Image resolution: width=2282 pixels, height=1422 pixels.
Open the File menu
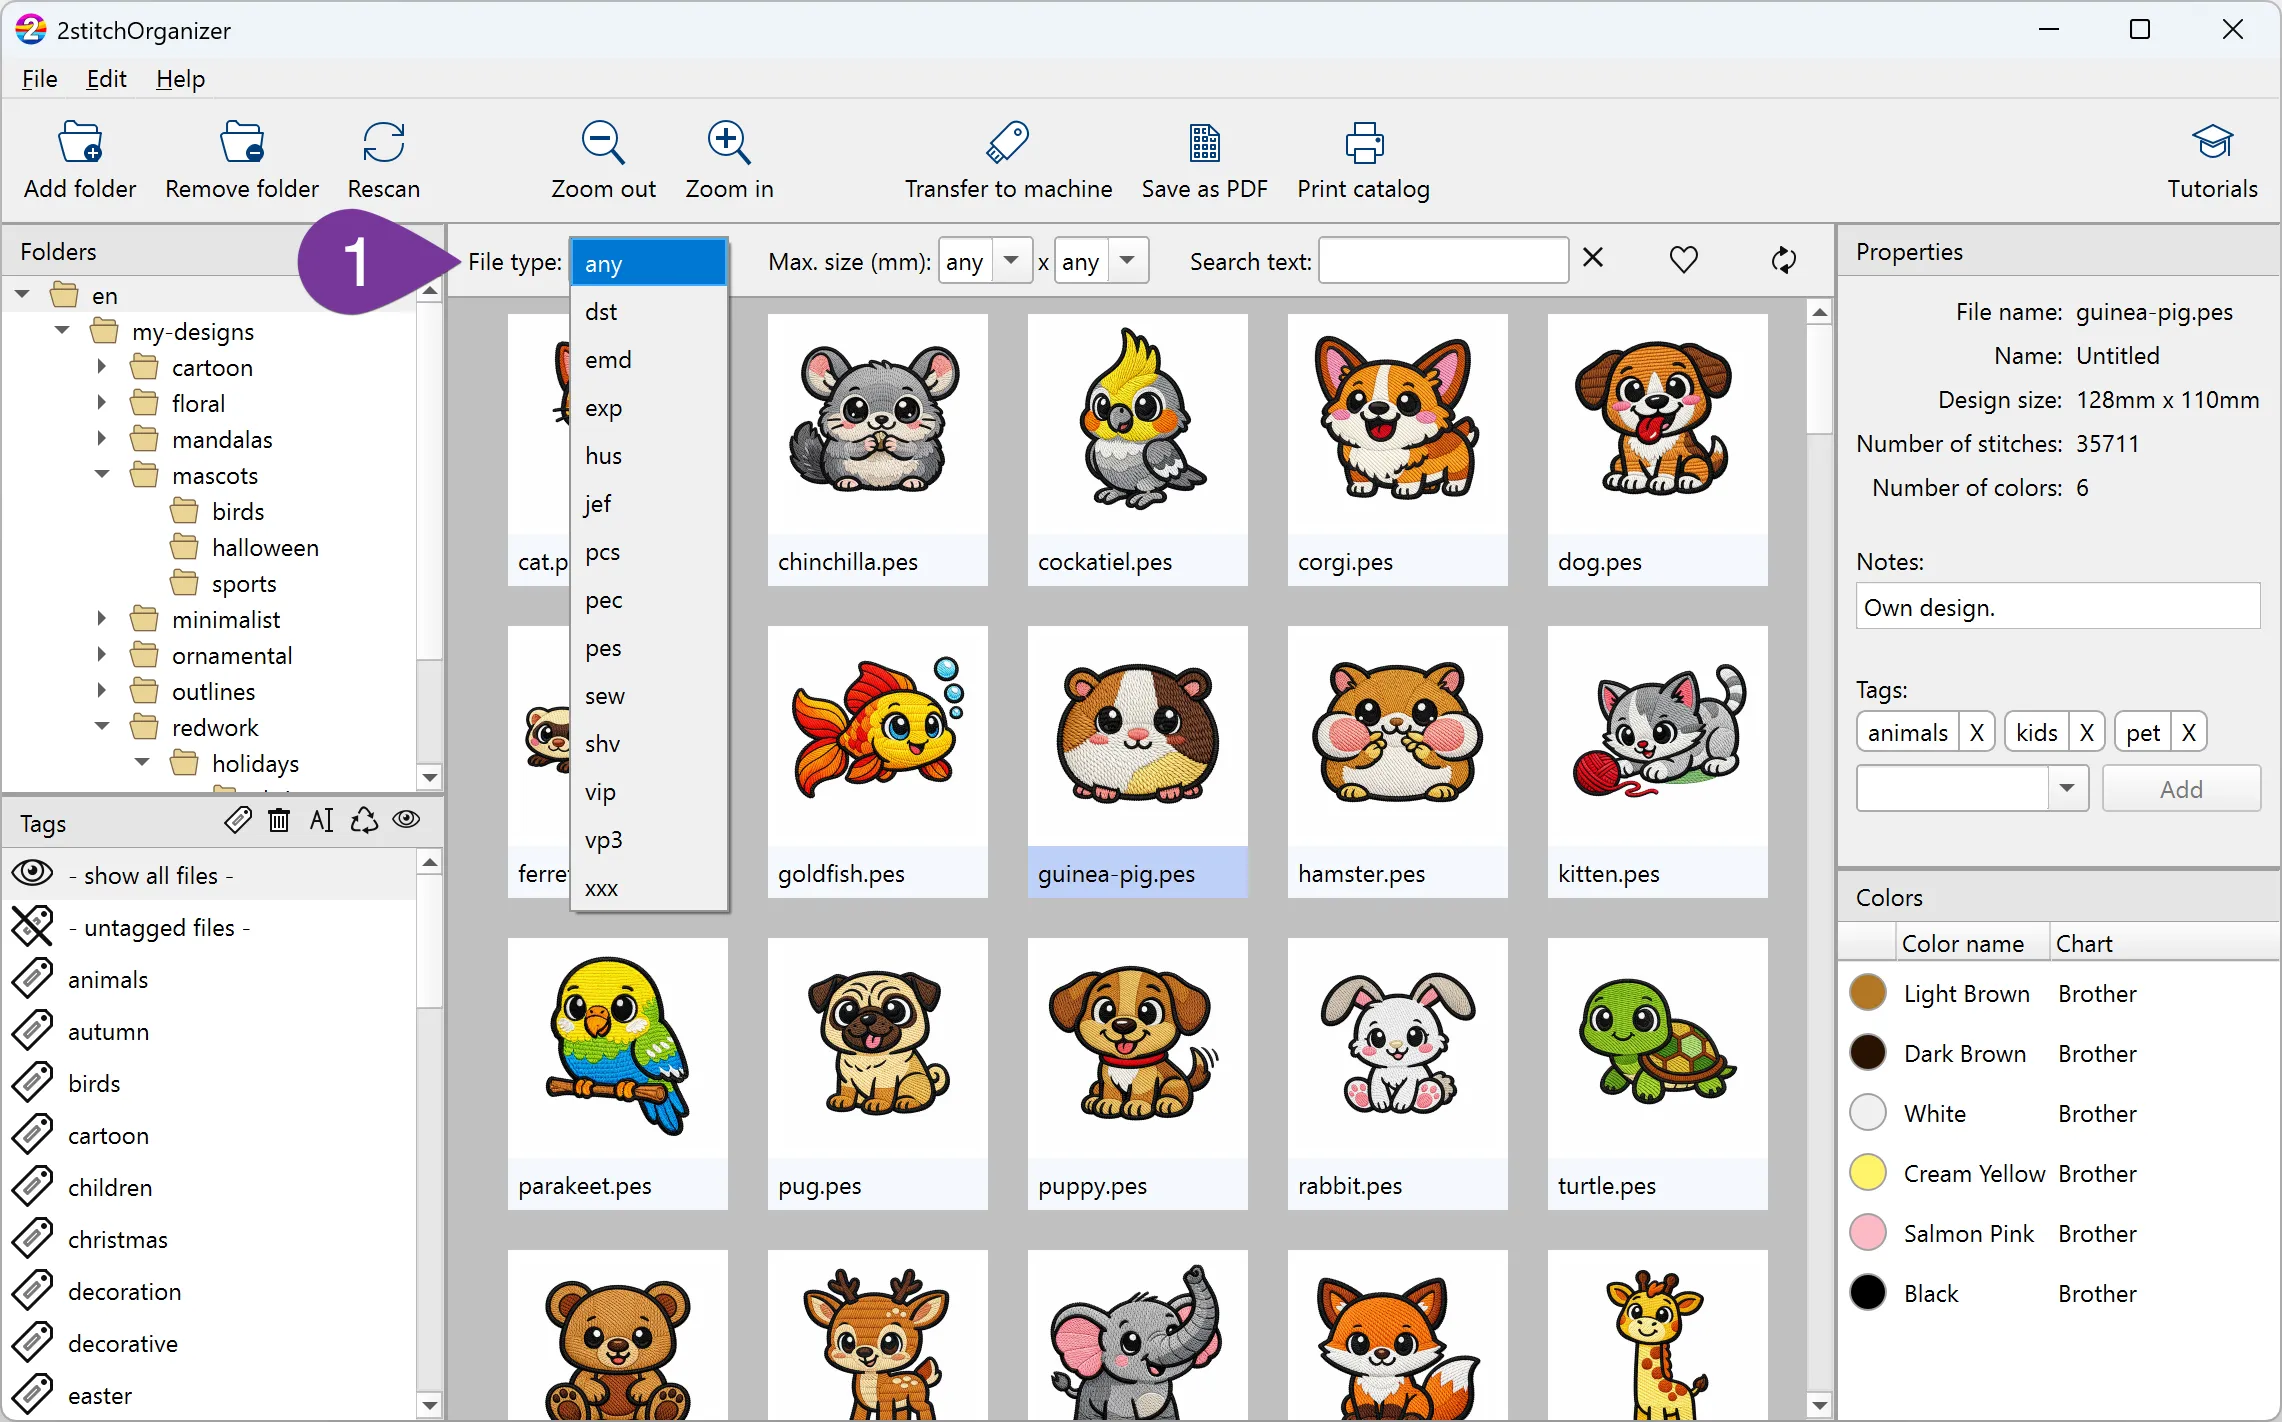click(39, 79)
